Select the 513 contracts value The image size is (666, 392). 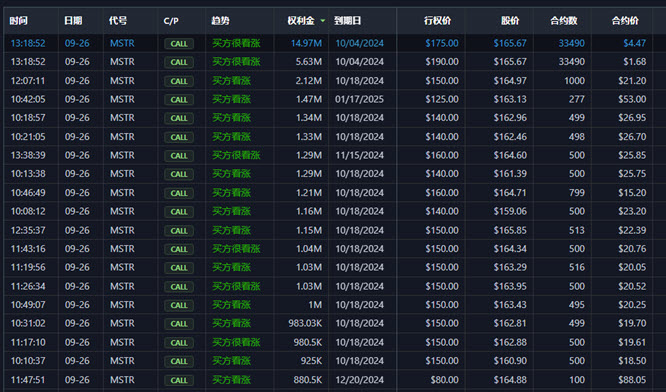click(577, 230)
